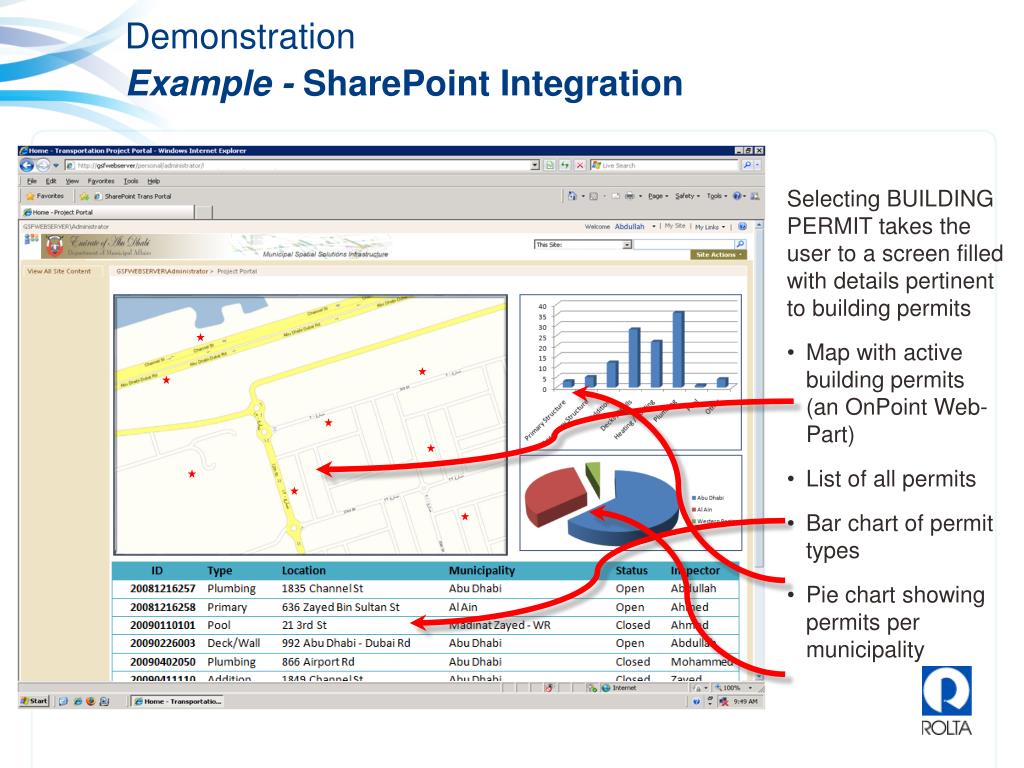Screen dimensions: 1024x768
Task: Launch Firefox from quick launch bar
Action: (x=91, y=701)
